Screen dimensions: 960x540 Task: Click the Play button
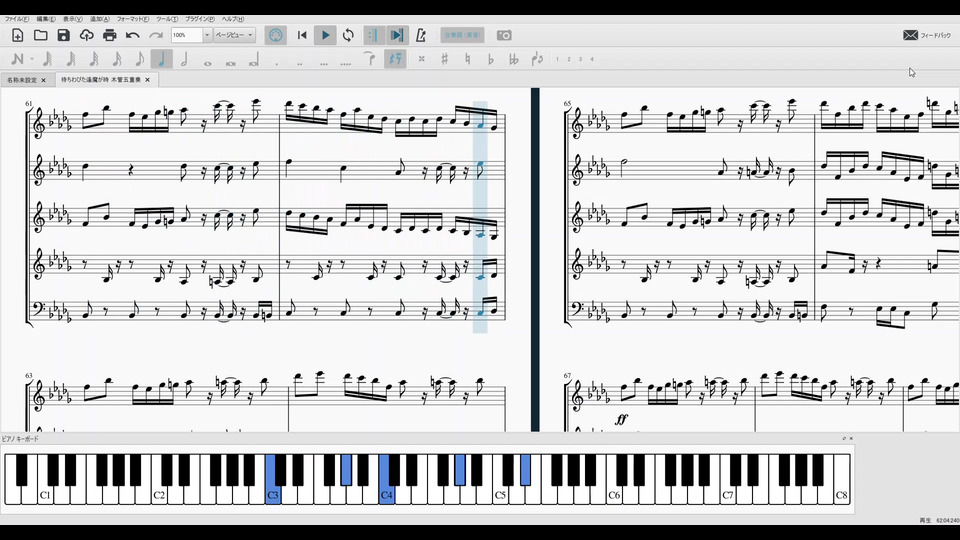(x=325, y=36)
